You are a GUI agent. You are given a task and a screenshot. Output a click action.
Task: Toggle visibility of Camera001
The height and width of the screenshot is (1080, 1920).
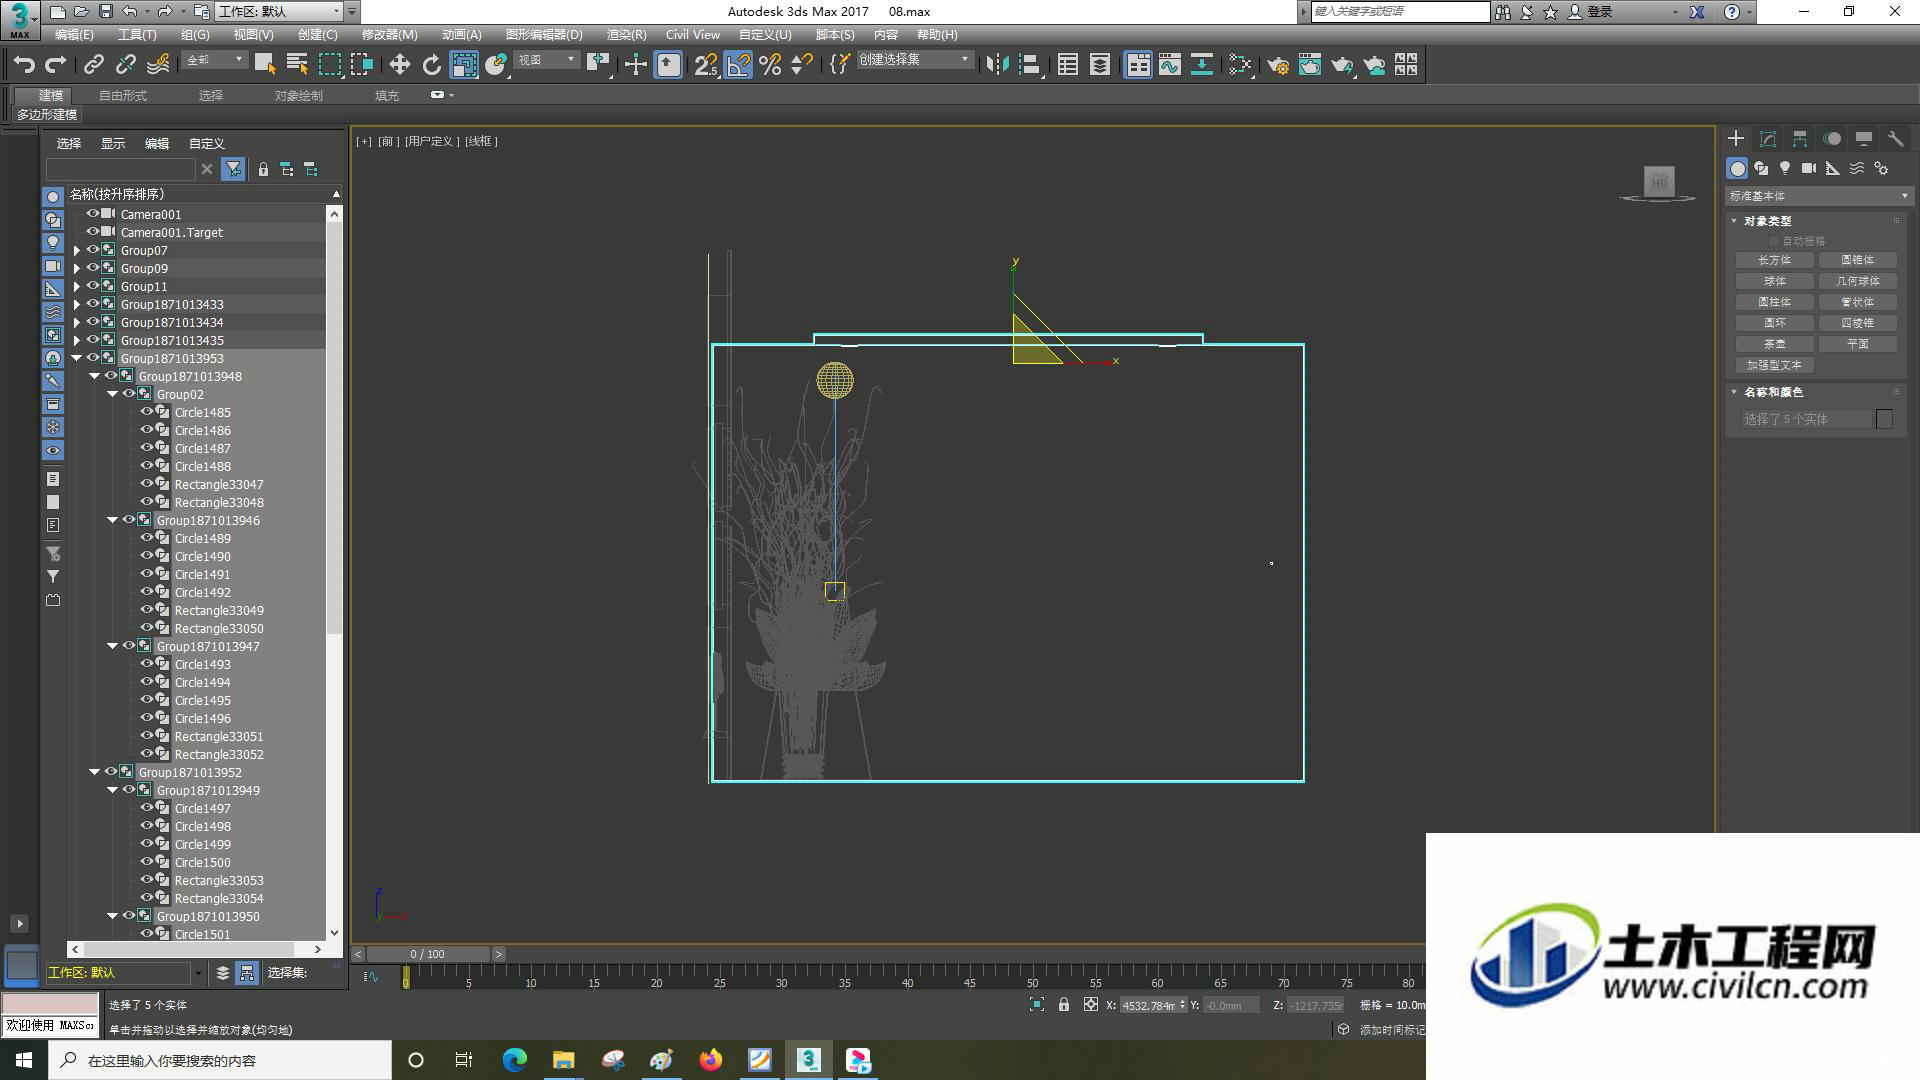point(93,214)
